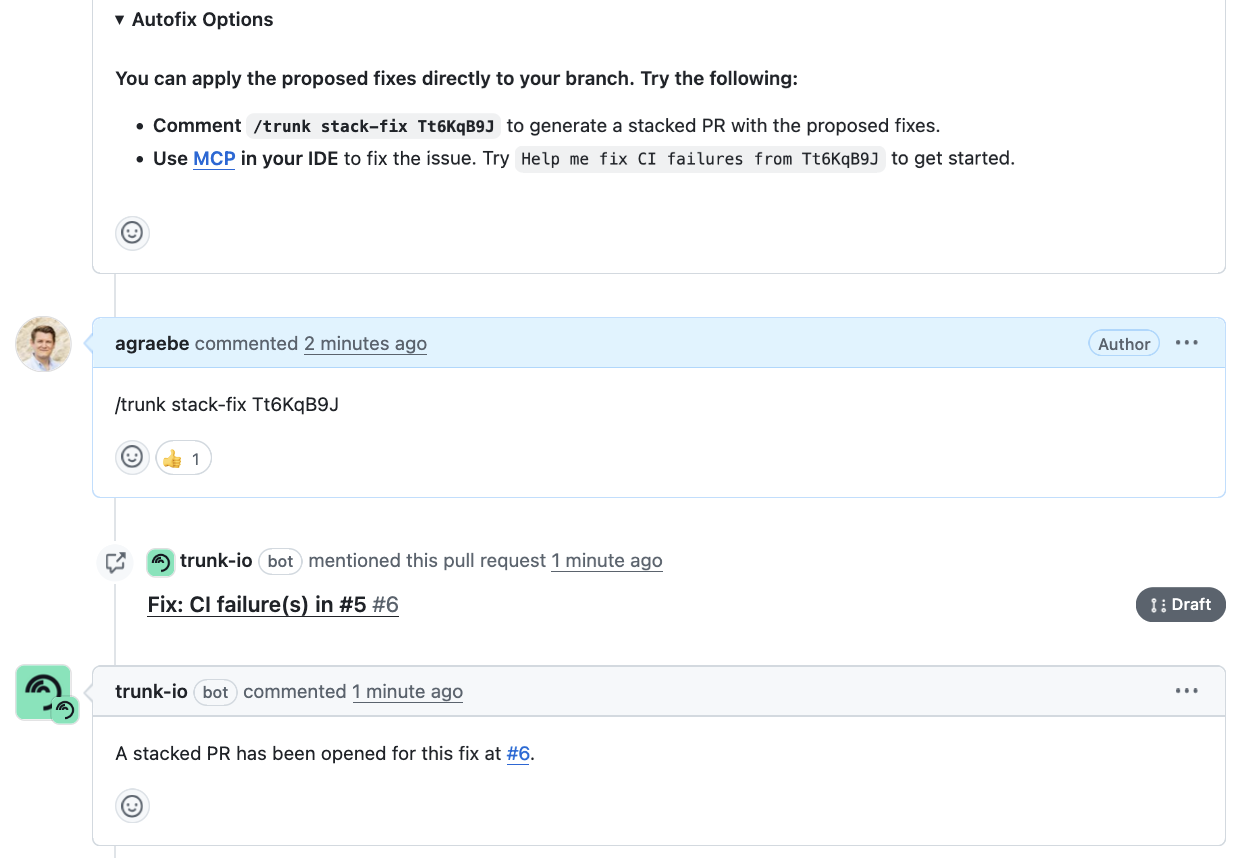
Task: Open the MCP link
Action: (x=214, y=158)
